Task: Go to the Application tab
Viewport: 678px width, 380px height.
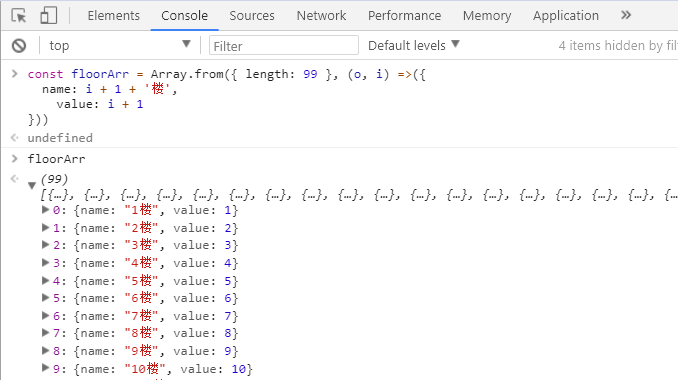Action: (x=566, y=16)
